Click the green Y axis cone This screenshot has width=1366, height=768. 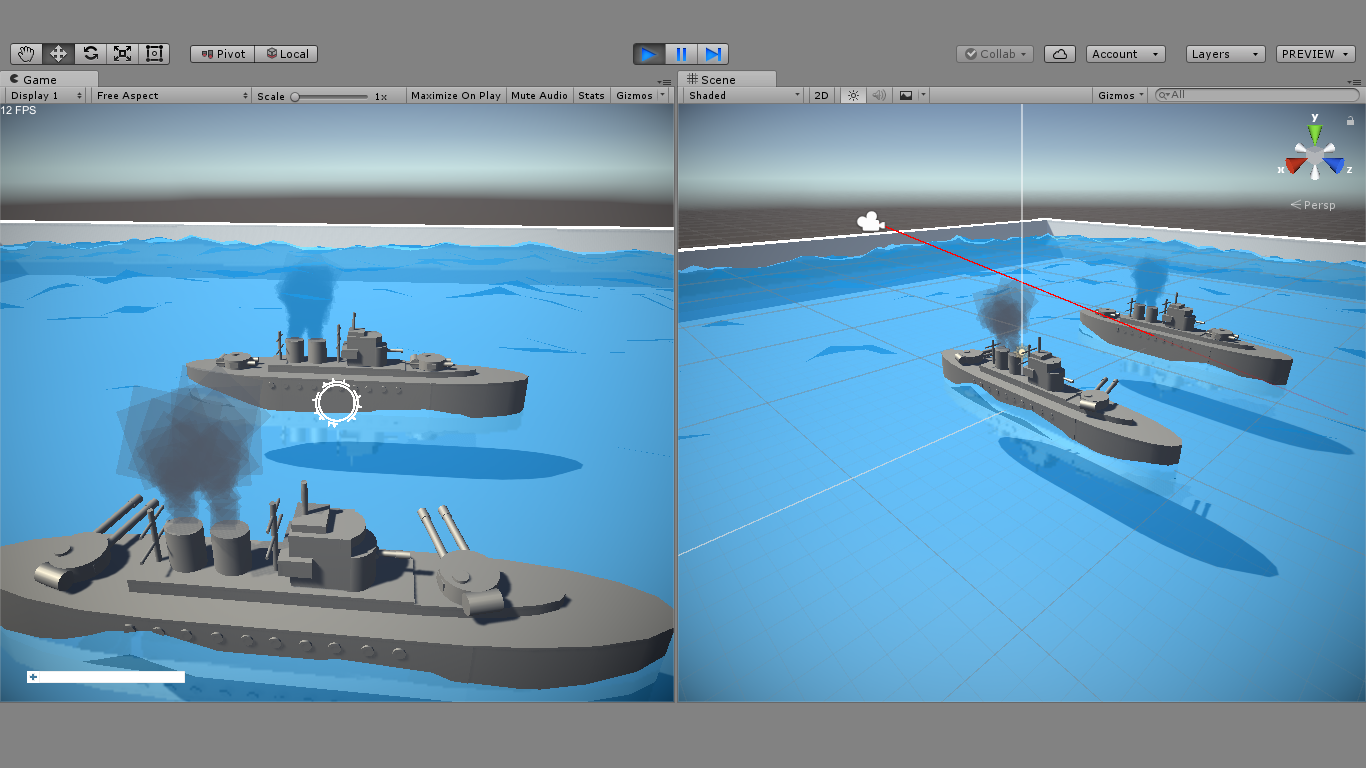1315,132
